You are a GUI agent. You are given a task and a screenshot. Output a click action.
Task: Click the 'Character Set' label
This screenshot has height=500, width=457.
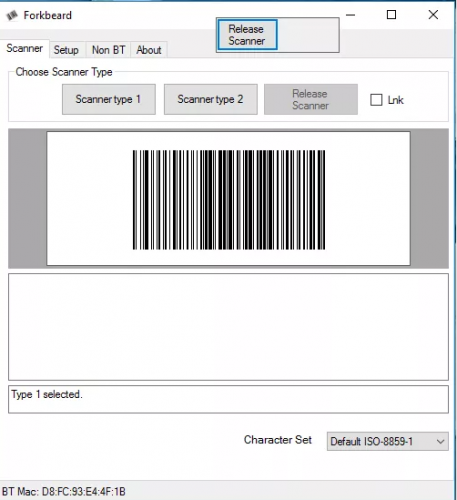(278, 440)
